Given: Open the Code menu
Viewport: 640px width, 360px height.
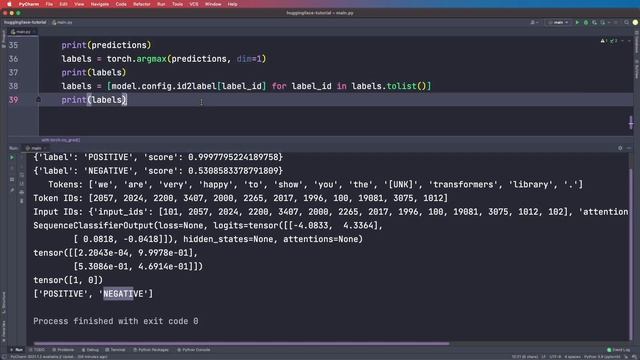Looking at the screenshot, I should pos(121,4).
